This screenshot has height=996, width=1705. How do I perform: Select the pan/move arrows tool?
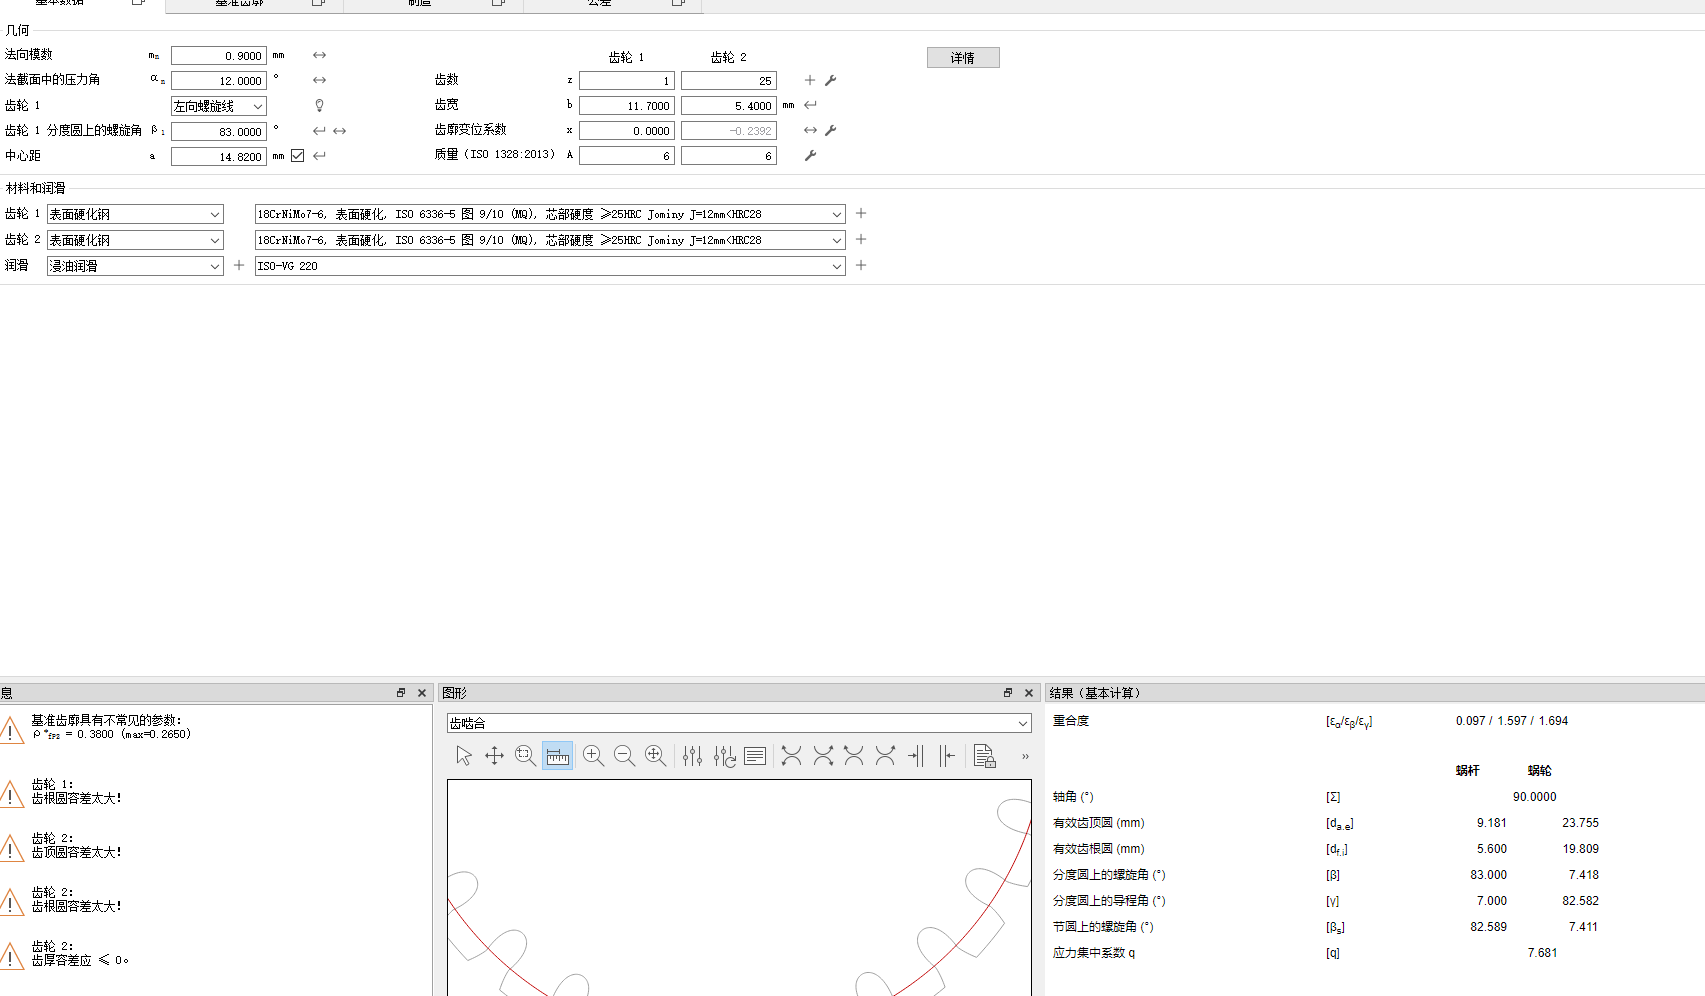pos(494,756)
